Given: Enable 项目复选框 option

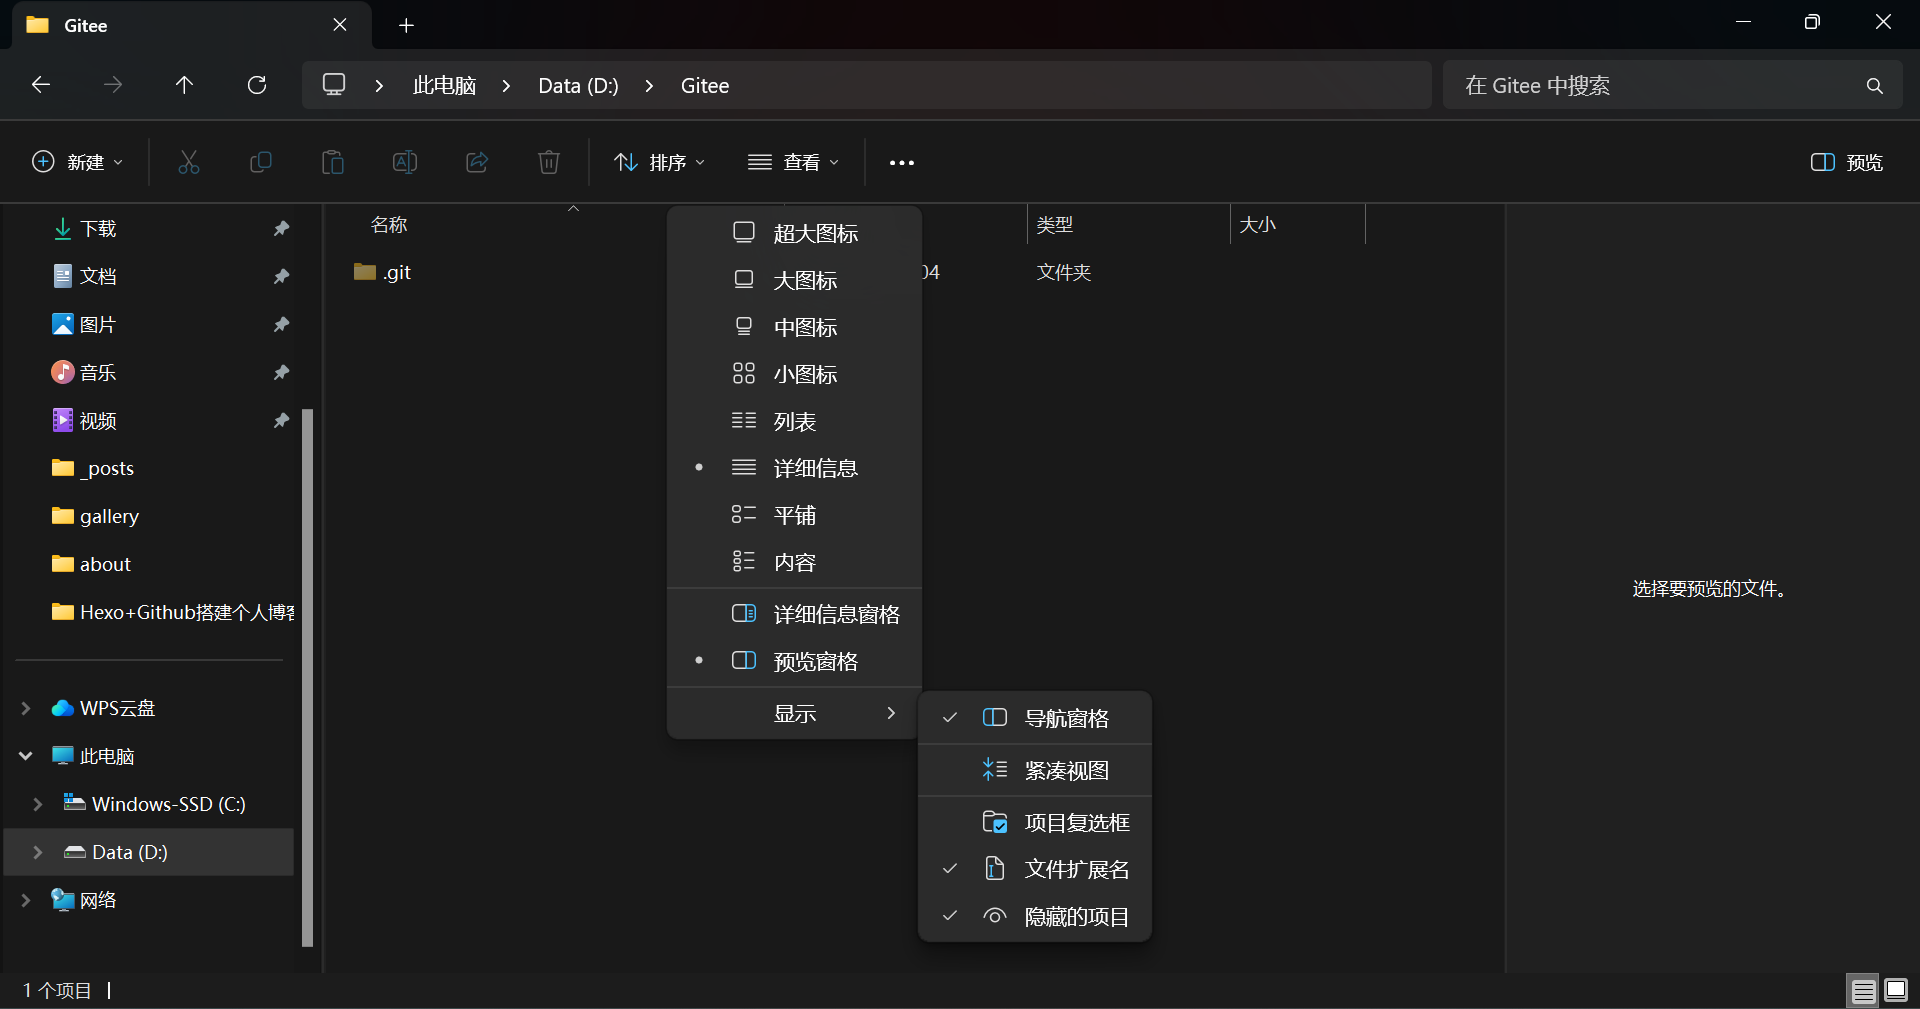Looking at the screenshot, I should point(1035,822).
